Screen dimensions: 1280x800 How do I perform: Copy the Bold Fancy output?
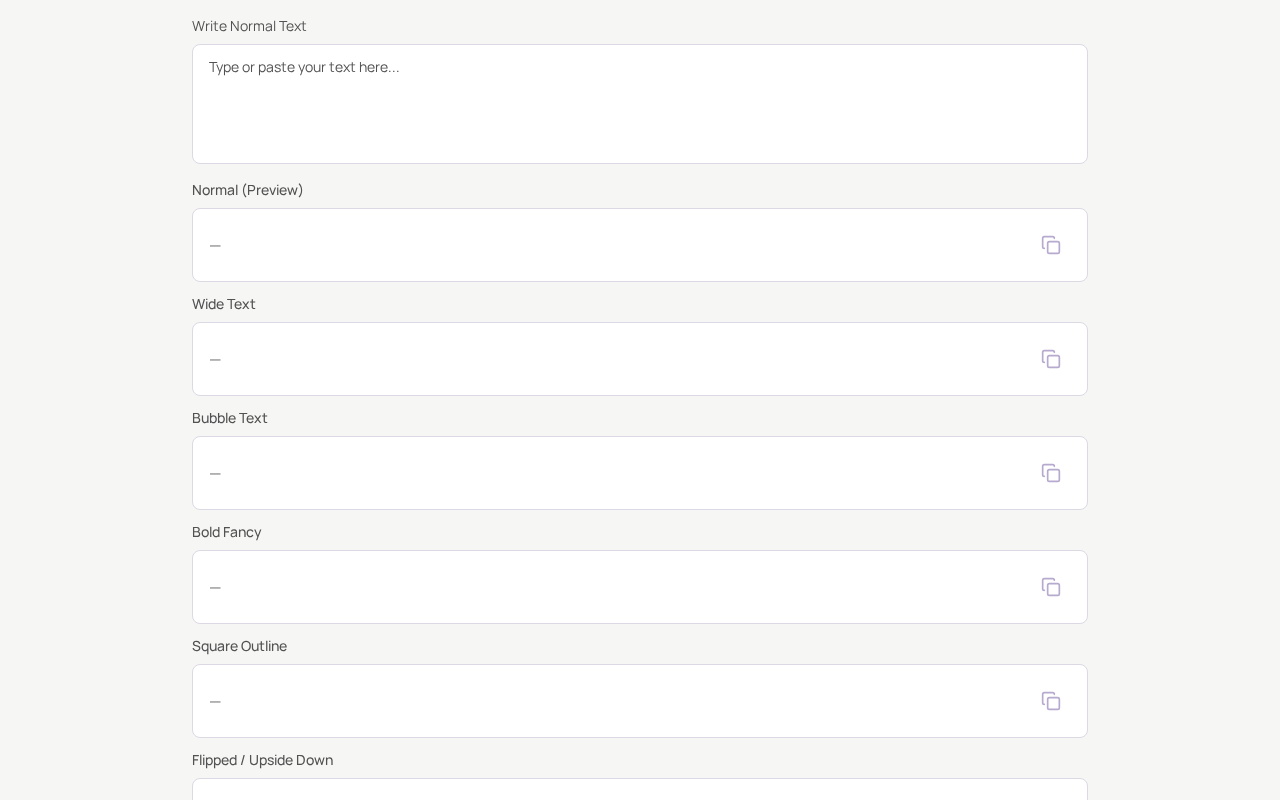click(1051, 587)
